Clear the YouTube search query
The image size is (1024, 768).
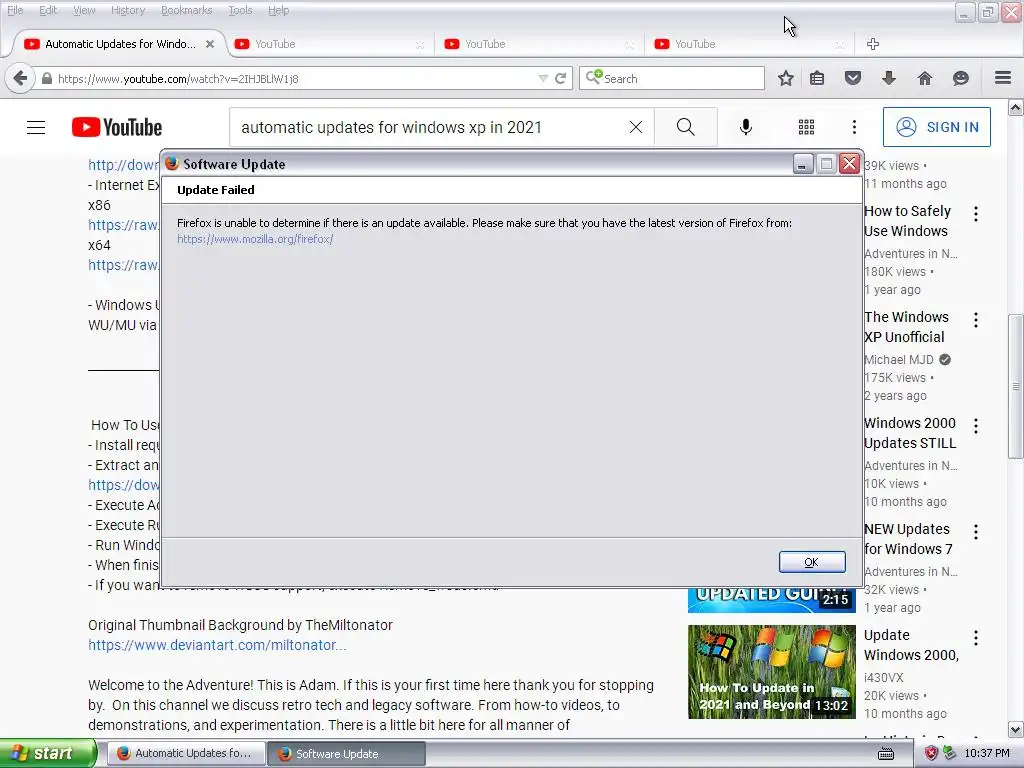click(635, 127)
